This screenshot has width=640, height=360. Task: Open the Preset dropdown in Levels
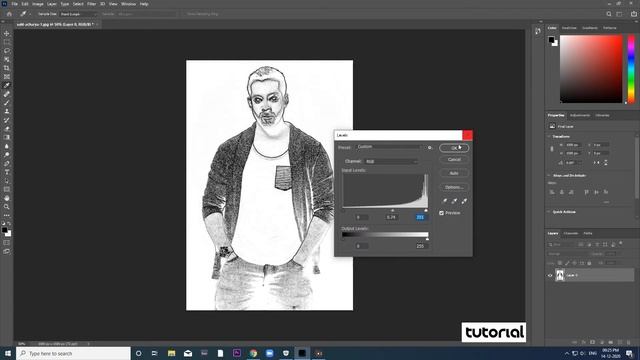click(x=389, y=147)
